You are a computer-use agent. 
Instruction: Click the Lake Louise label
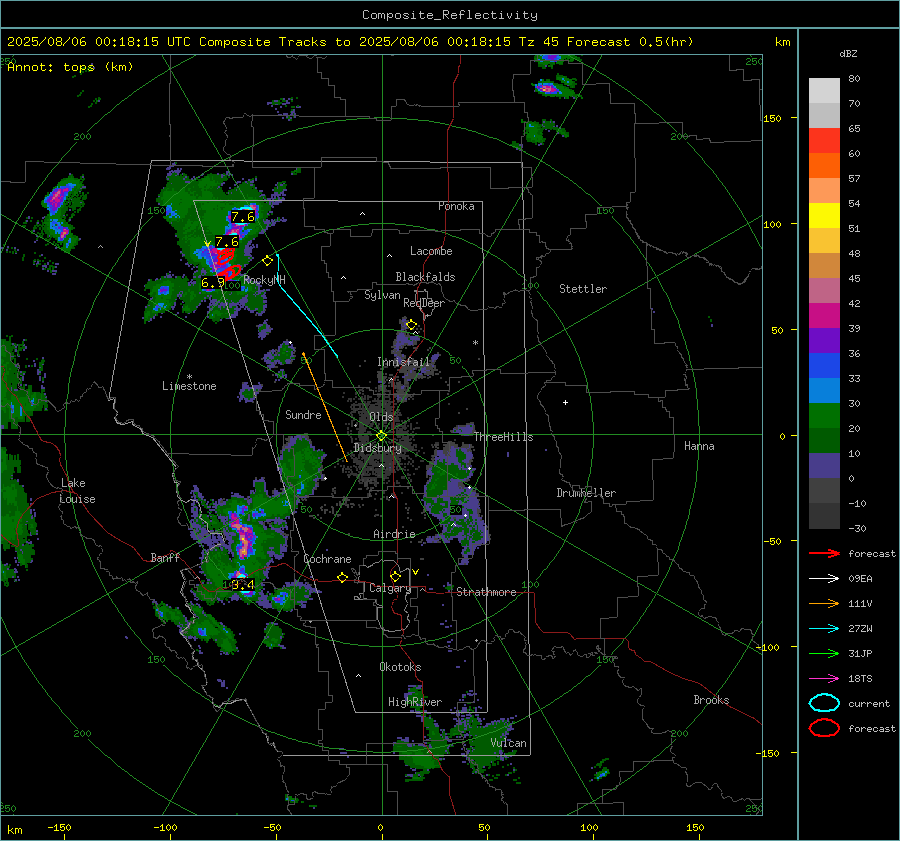[x=78, y=491]
